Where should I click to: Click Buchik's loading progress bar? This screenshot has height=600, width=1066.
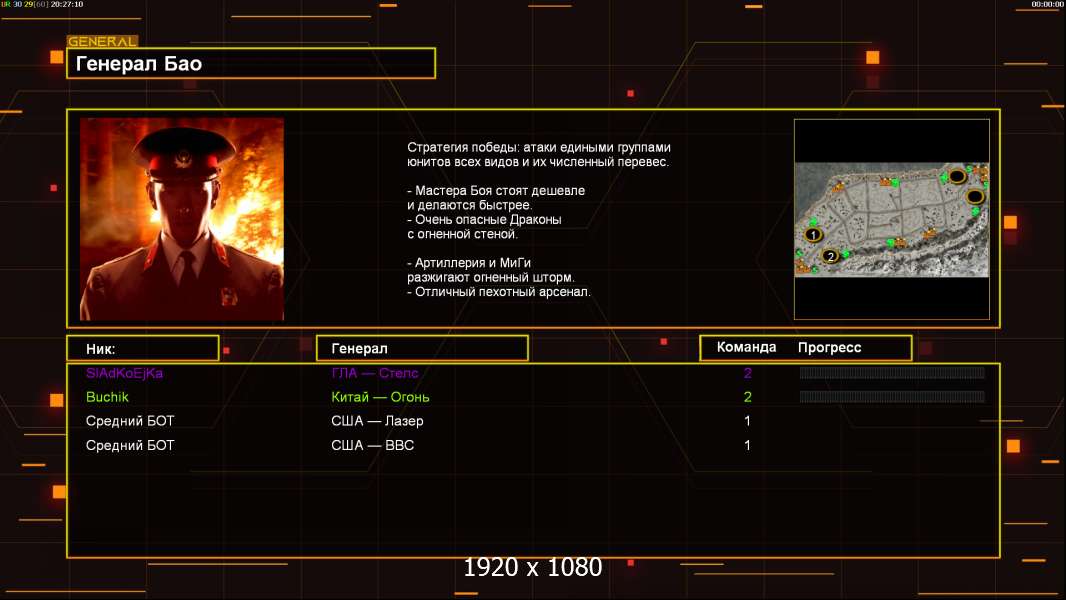pyautogui.click(x=891, y=397)
